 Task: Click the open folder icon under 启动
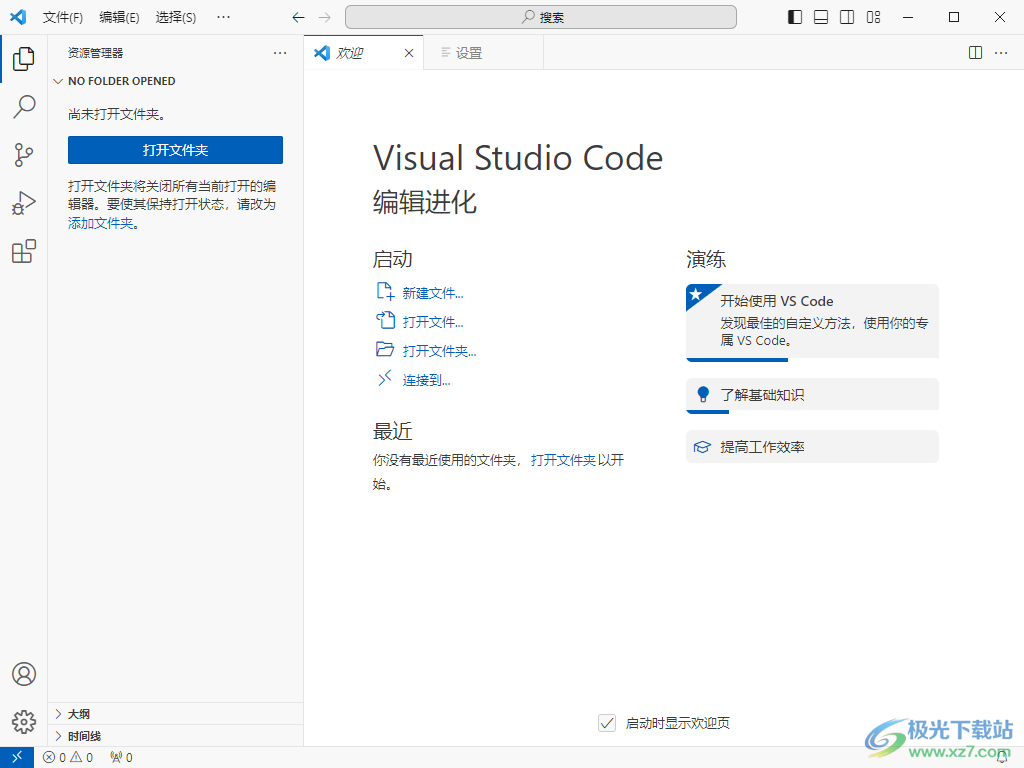(x=385, y=349)
